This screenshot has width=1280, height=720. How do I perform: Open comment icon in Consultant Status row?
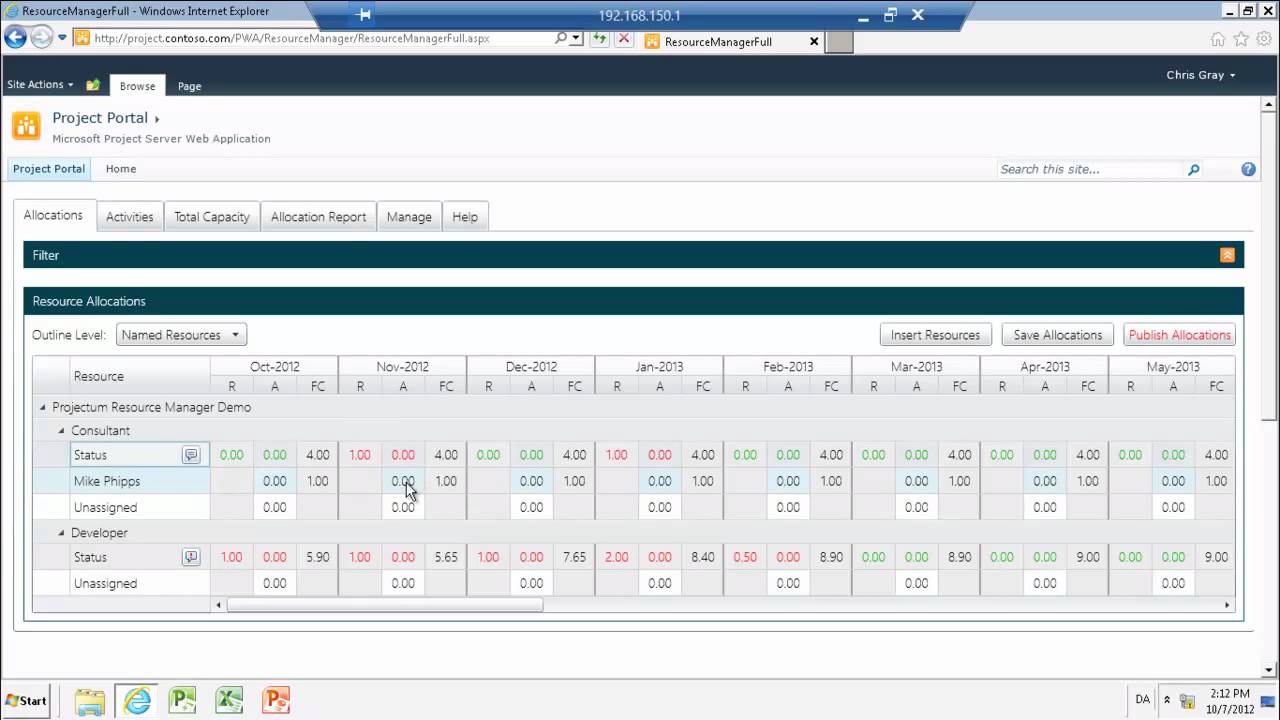[191, 455]
